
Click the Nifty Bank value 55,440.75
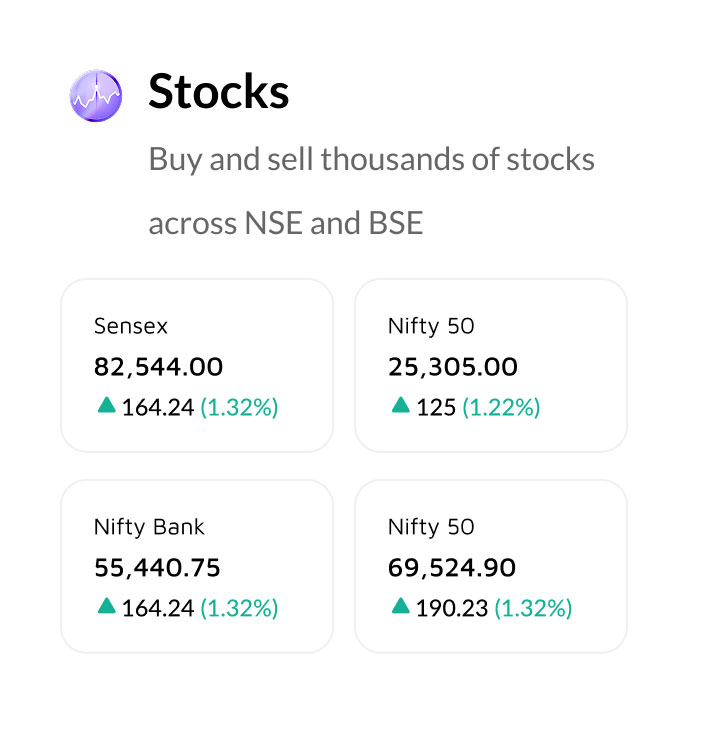[x=157, y=568]
